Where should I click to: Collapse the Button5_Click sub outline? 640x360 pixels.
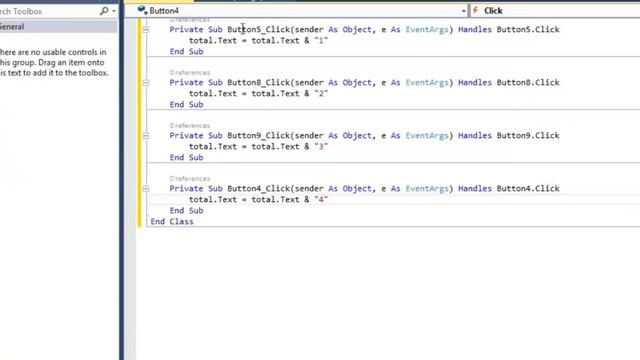coord(146,30)
